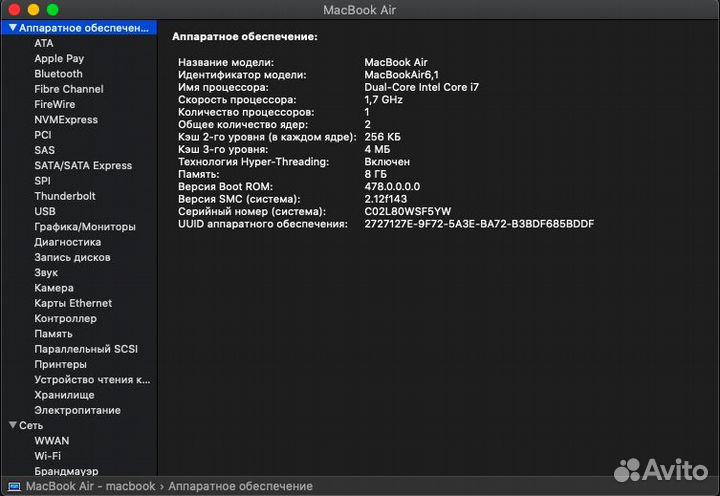The width and height of the screenshot is (720, 496).
Task: Select Память in sidebar
Action: [53, 334]
